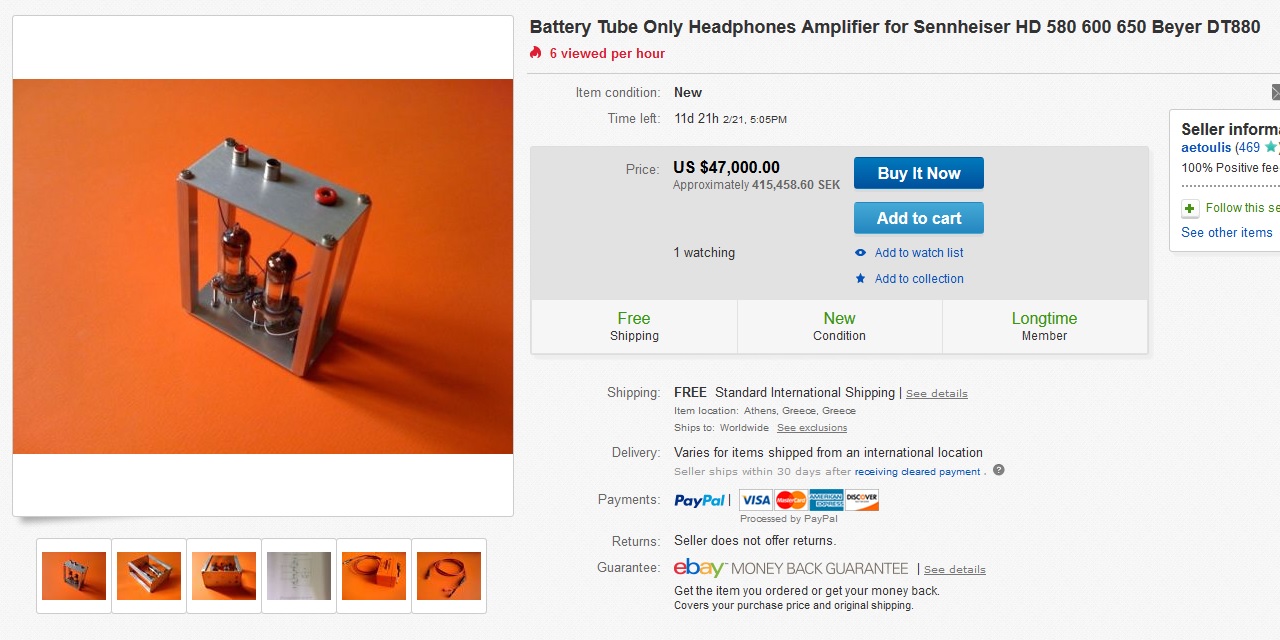Open See other items from seller
This screenshot has height=640, width=1280.
tap(1226, 233)
